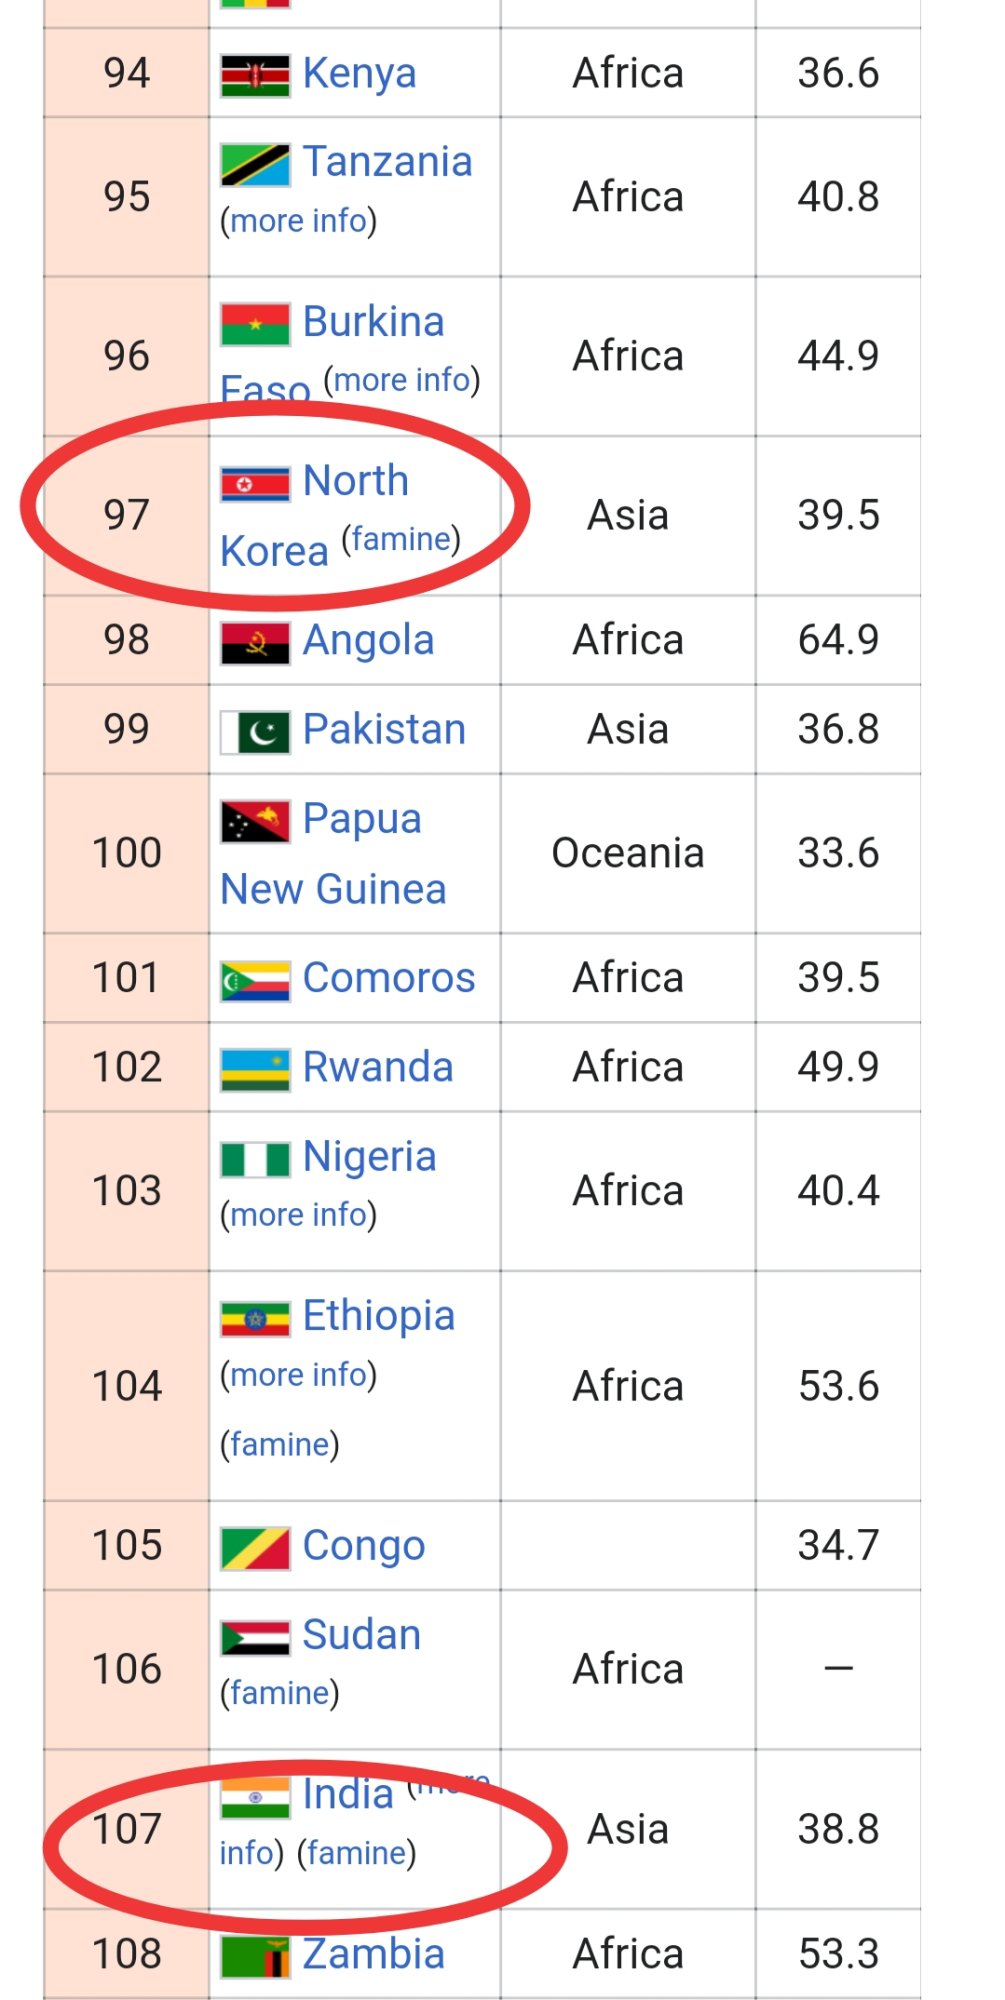Click the Comoros flag icon
This screenshot has width=1005, height=2000.
[x=255, y=981]
